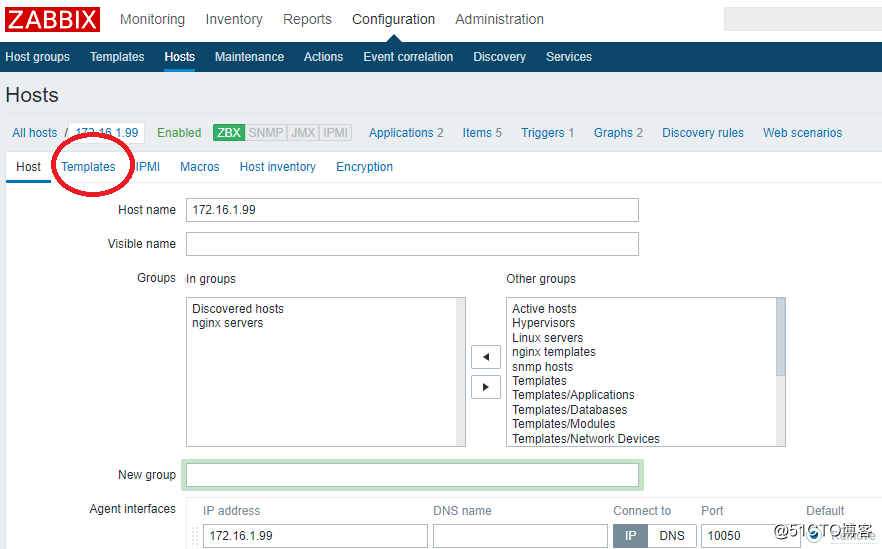Screen dimensions: 882x549
Task: Select nginx servers in In groups
Action: pos(227,323)
